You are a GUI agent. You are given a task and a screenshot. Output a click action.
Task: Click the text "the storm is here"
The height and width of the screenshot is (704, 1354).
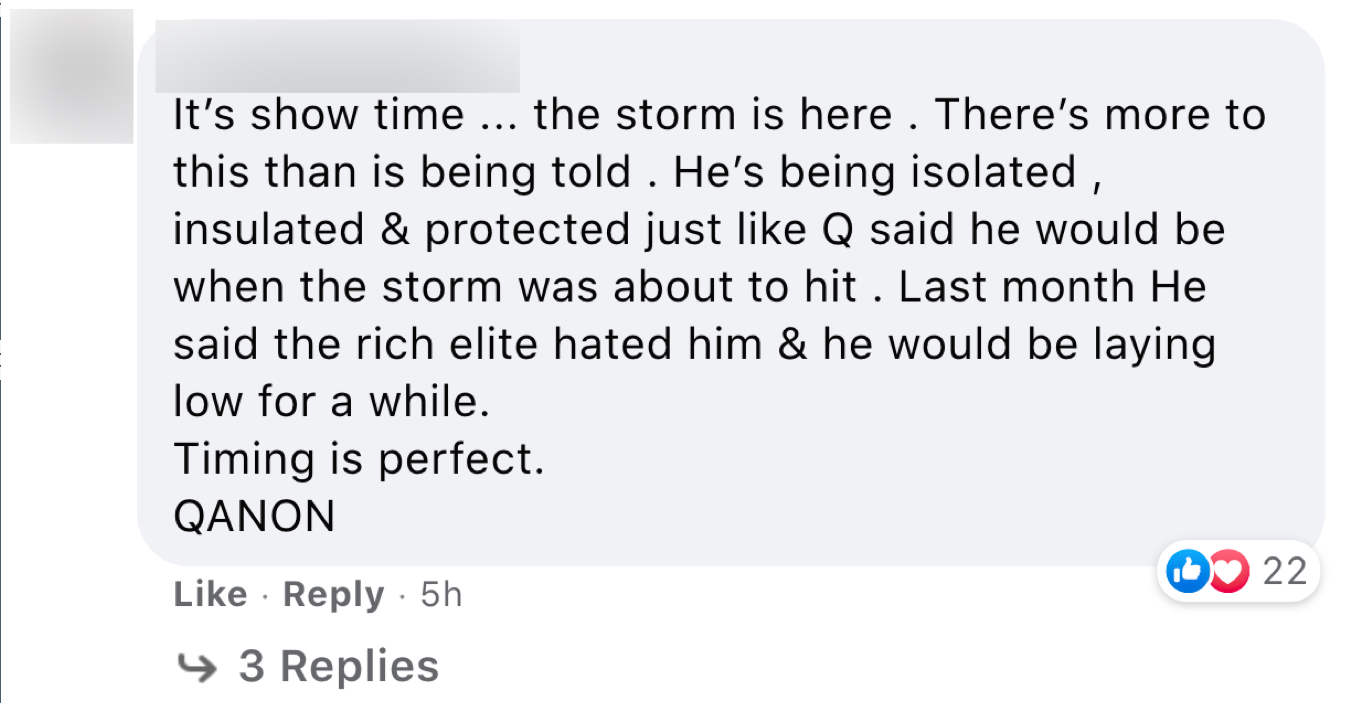click(x=712, y=116)
